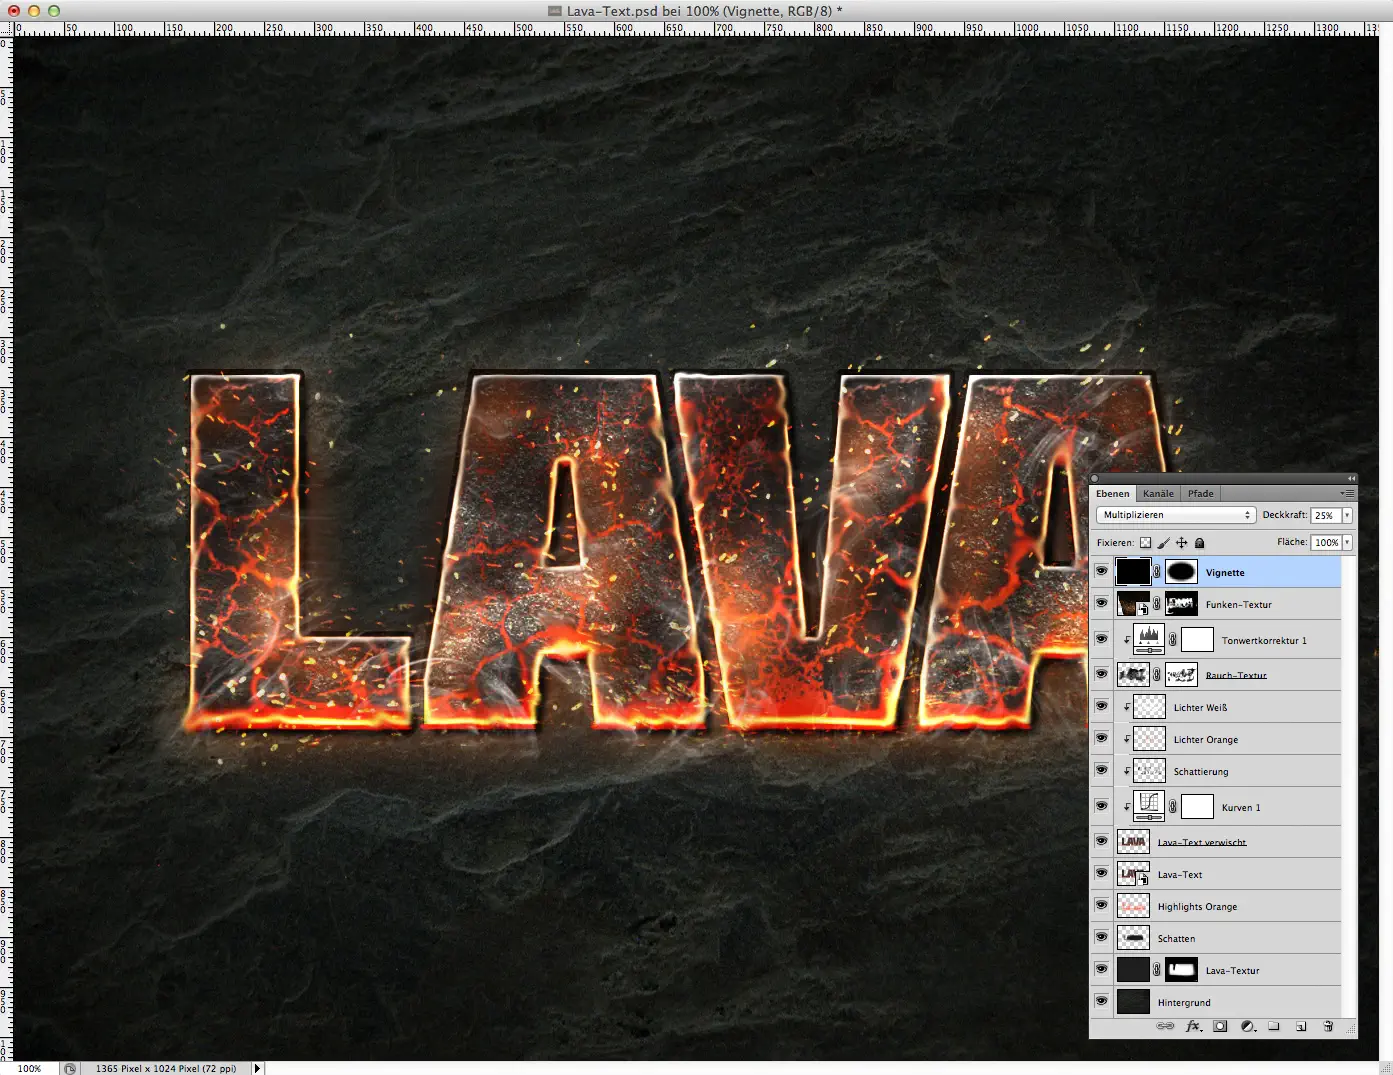The width and height of the screenshot is (1393, 1075).
Task: Hide the Funken-Textur layer
Action: pos(1101,603)
